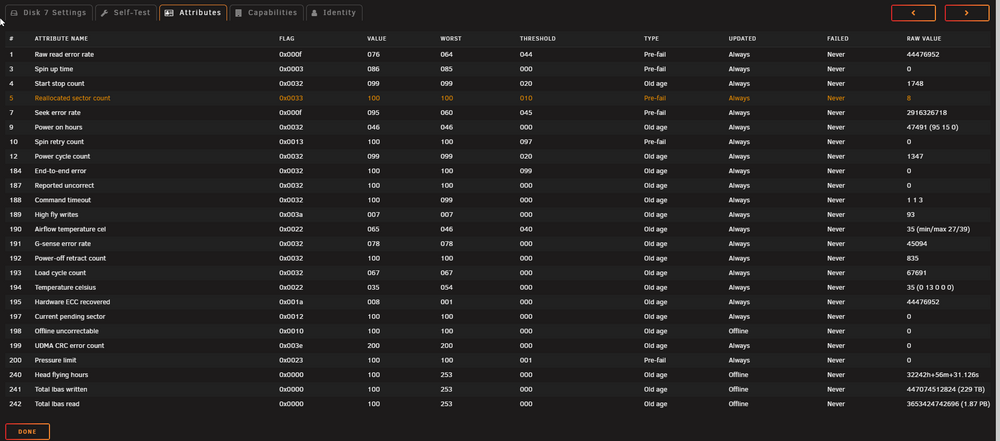Click the disk icon in Disk 7 Settings tab

click(x=15, y=13)
